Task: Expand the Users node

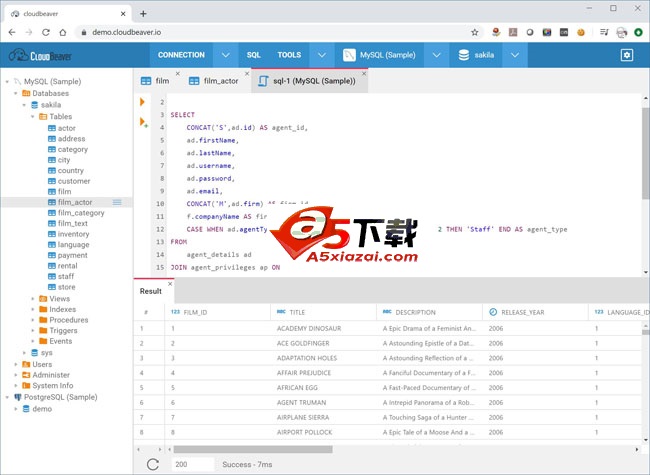Action: pyautogui.click(x=16, y=364)
